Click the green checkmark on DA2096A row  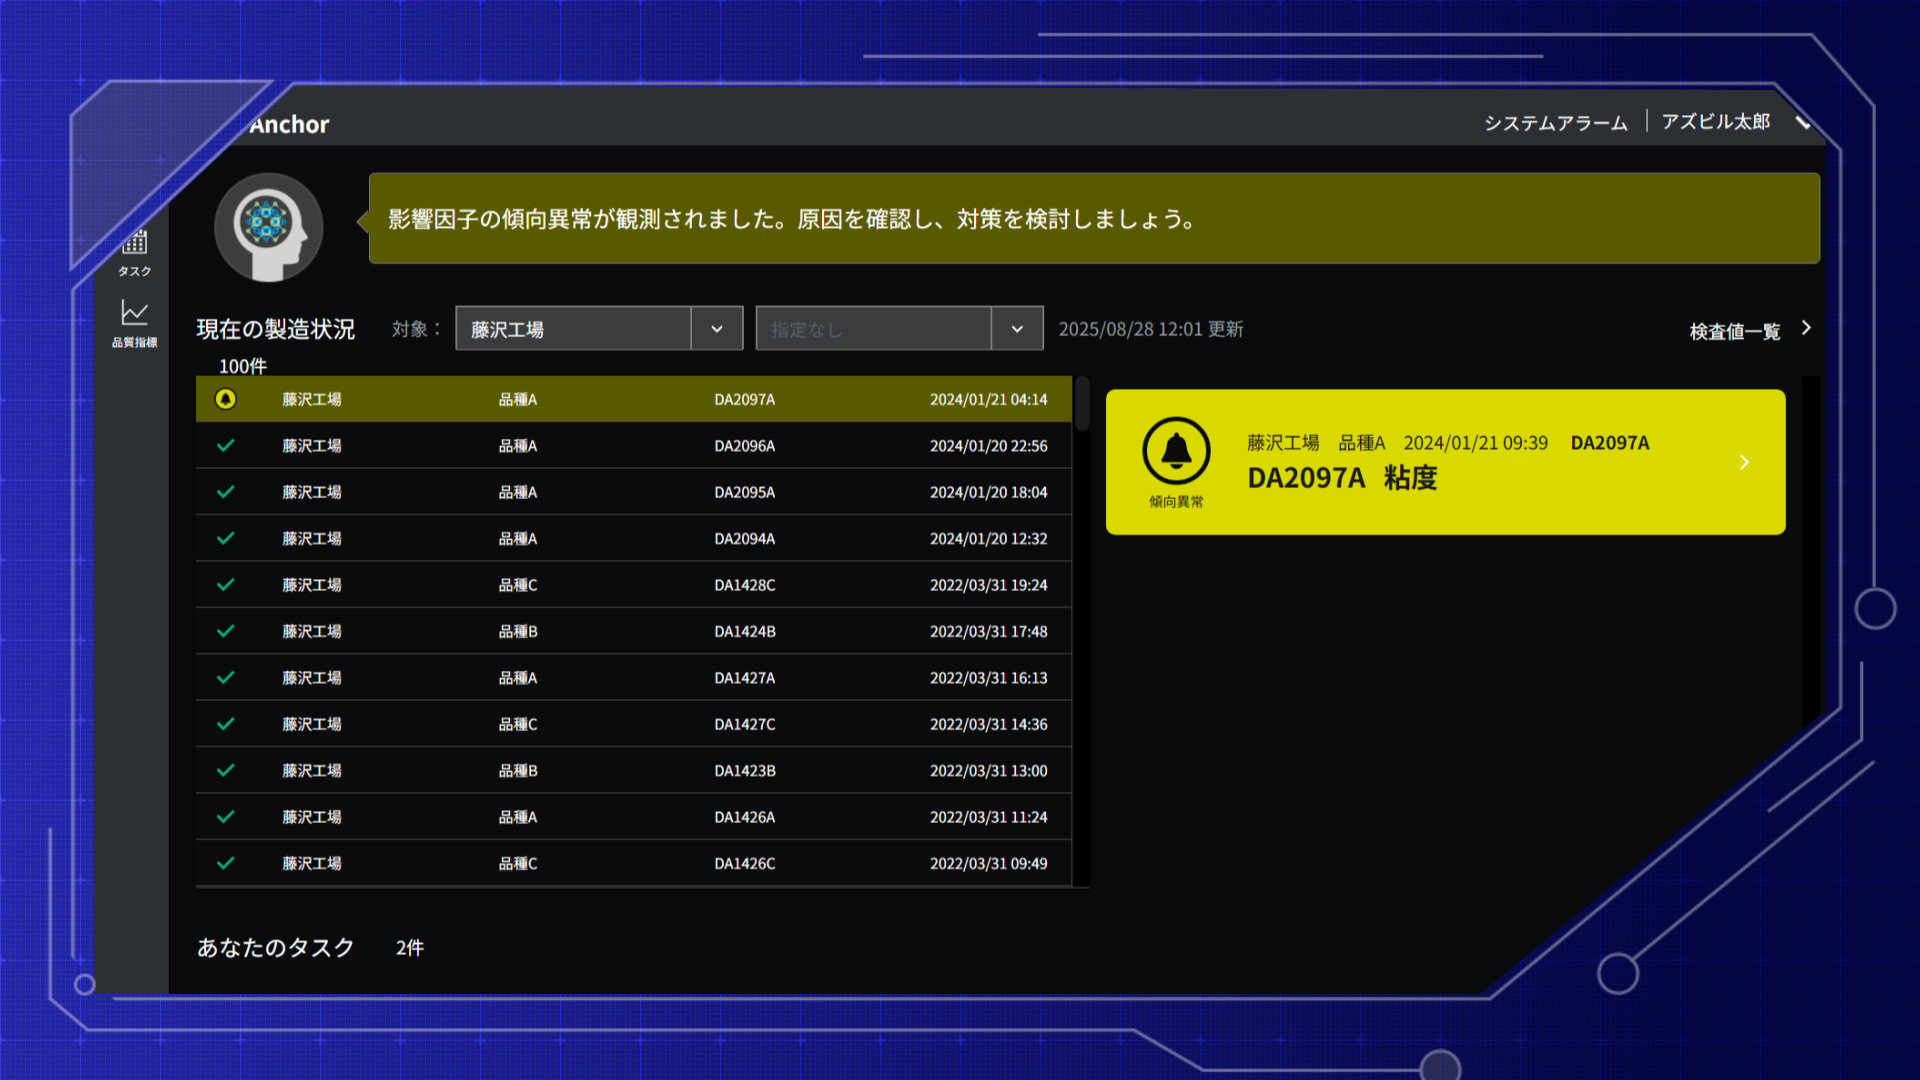click(226, 446)
